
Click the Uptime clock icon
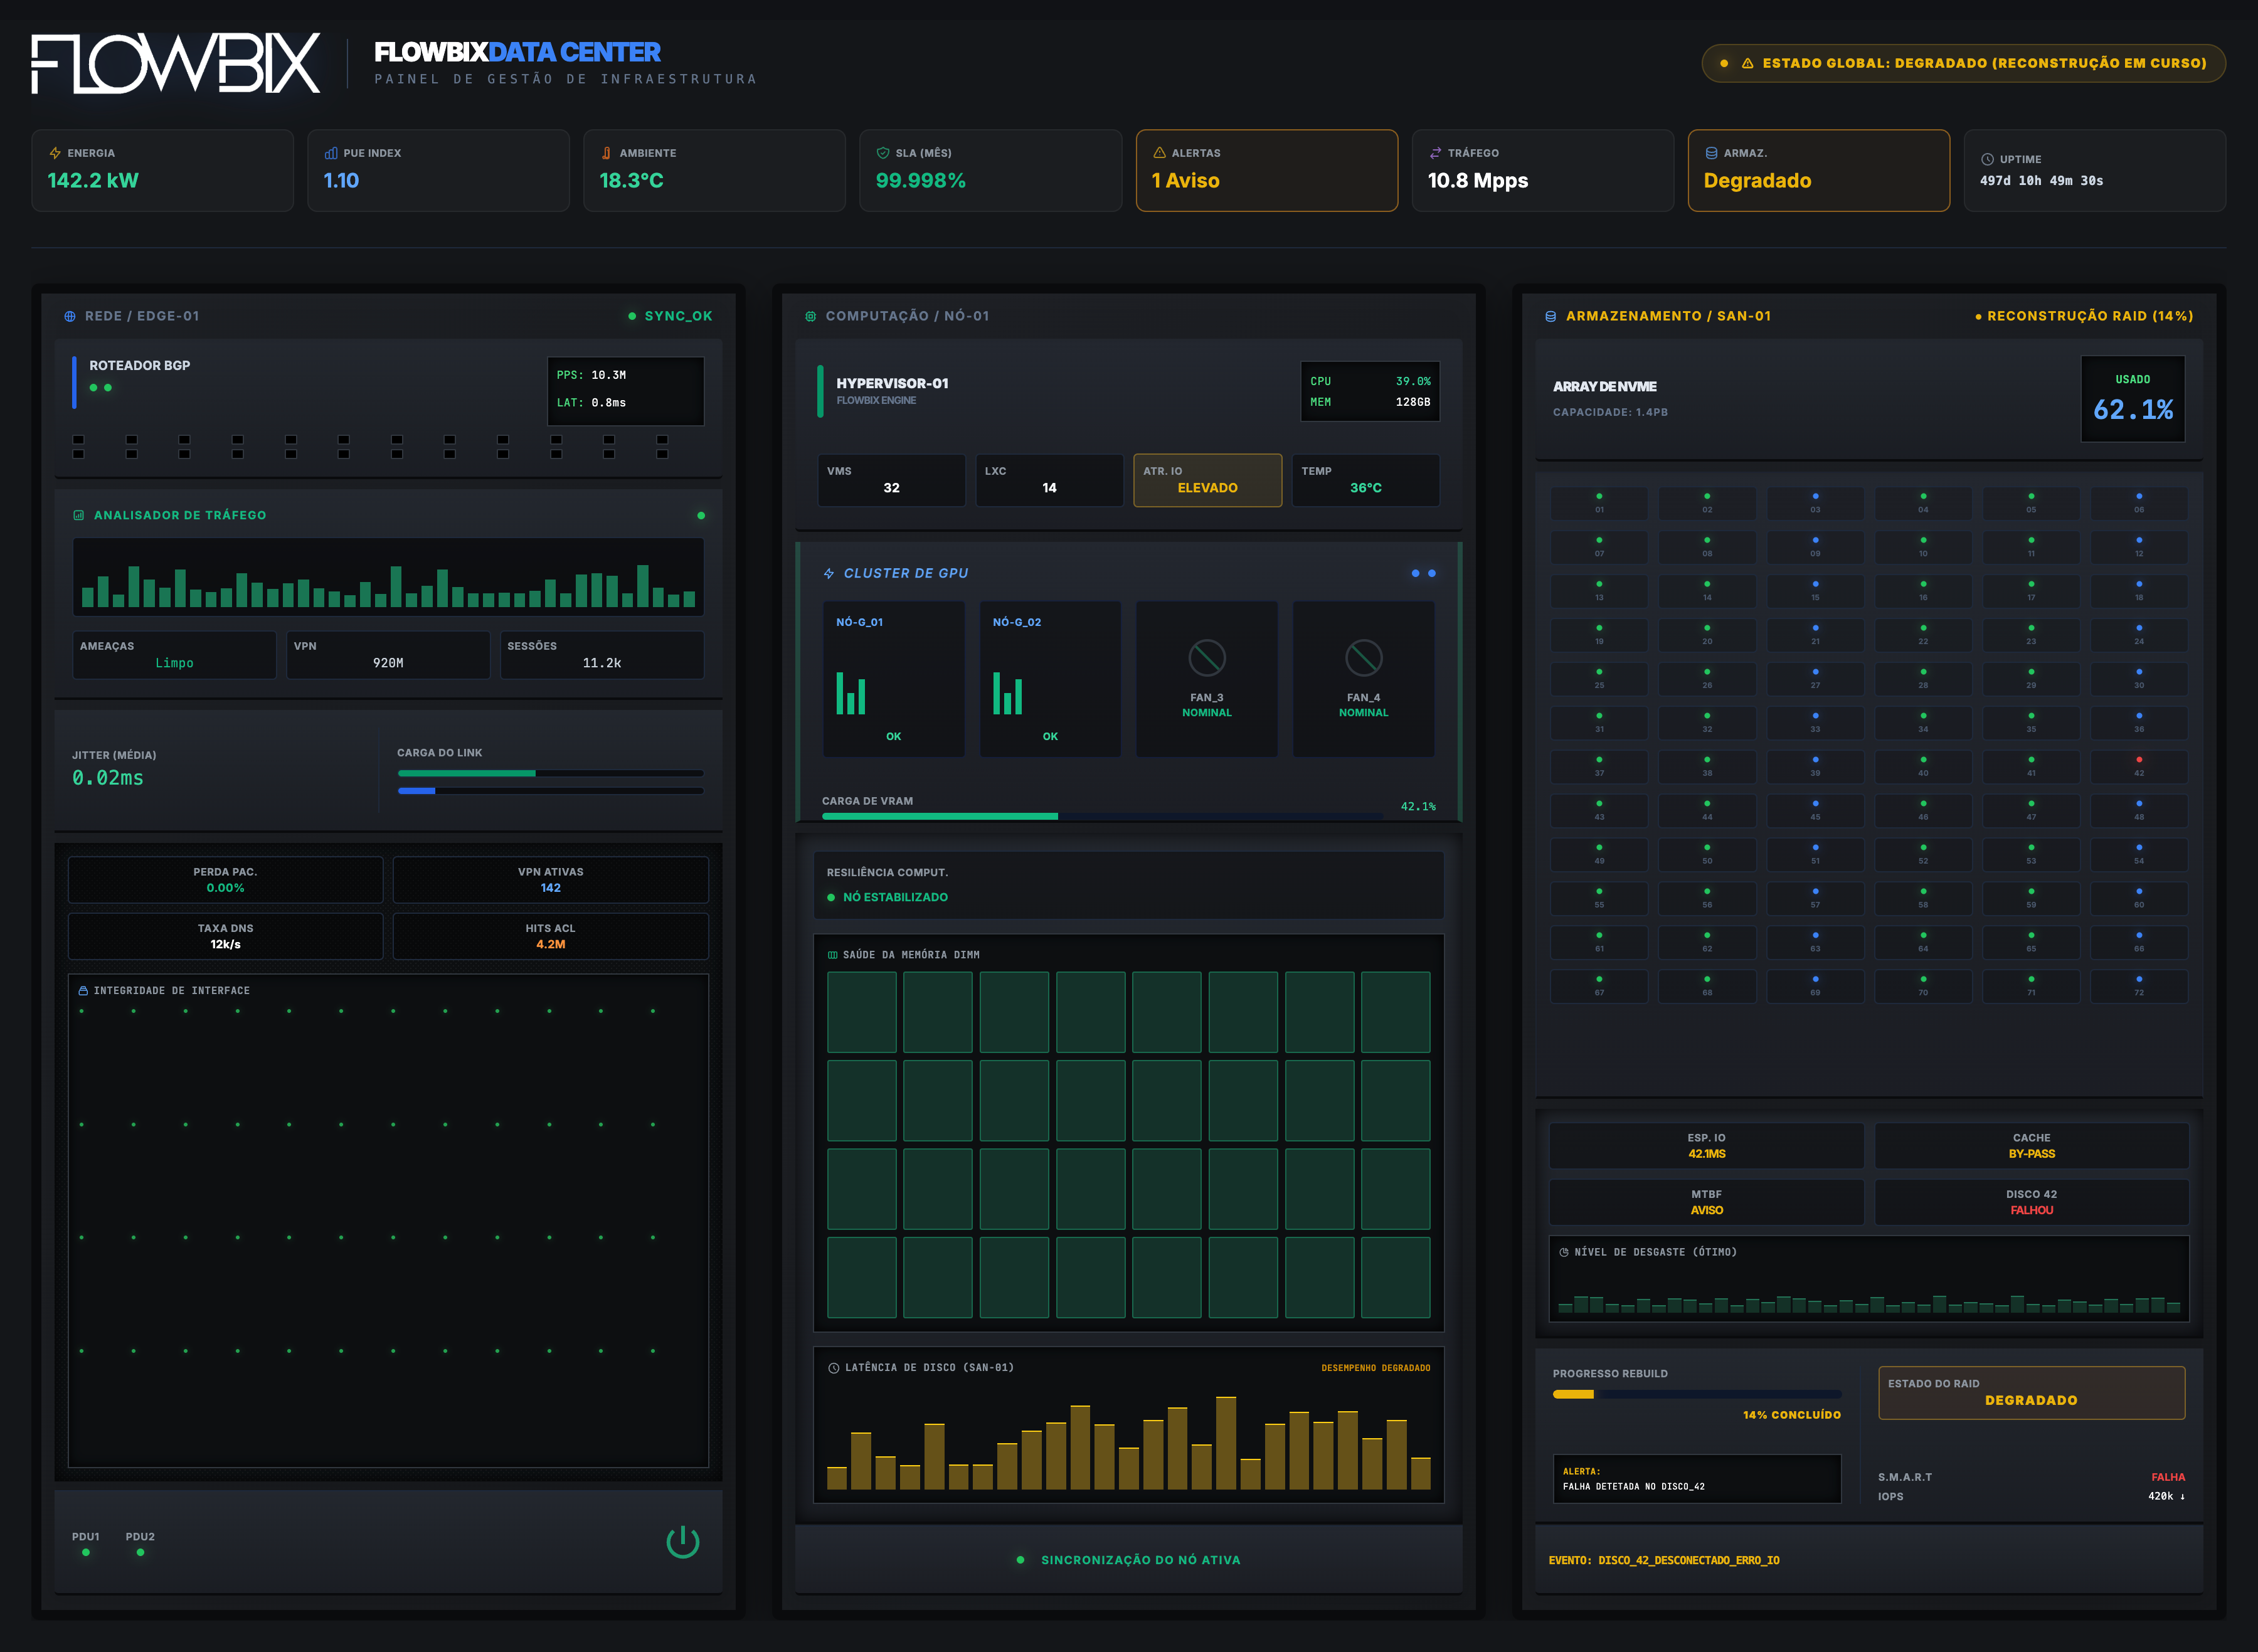1987,159
